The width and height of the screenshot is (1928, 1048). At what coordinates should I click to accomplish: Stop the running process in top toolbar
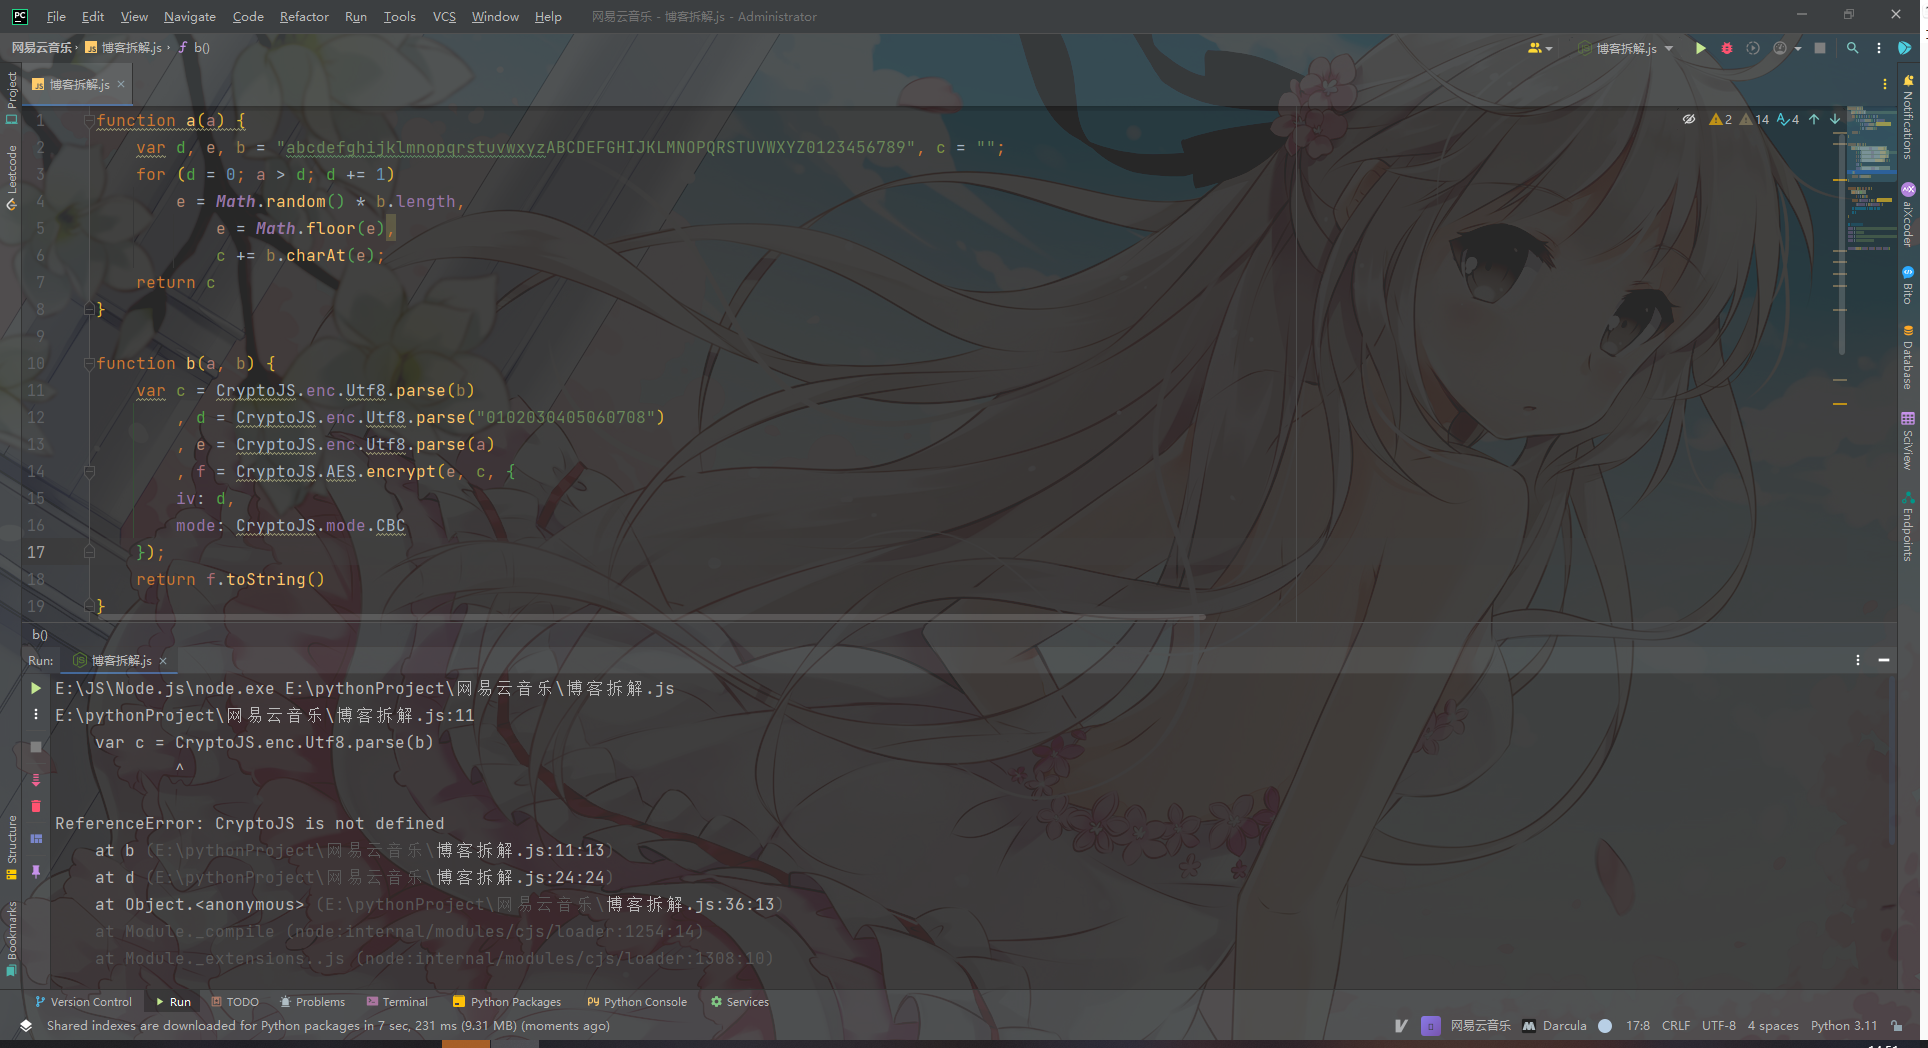pyautogui.click(x=1820, y=48)
